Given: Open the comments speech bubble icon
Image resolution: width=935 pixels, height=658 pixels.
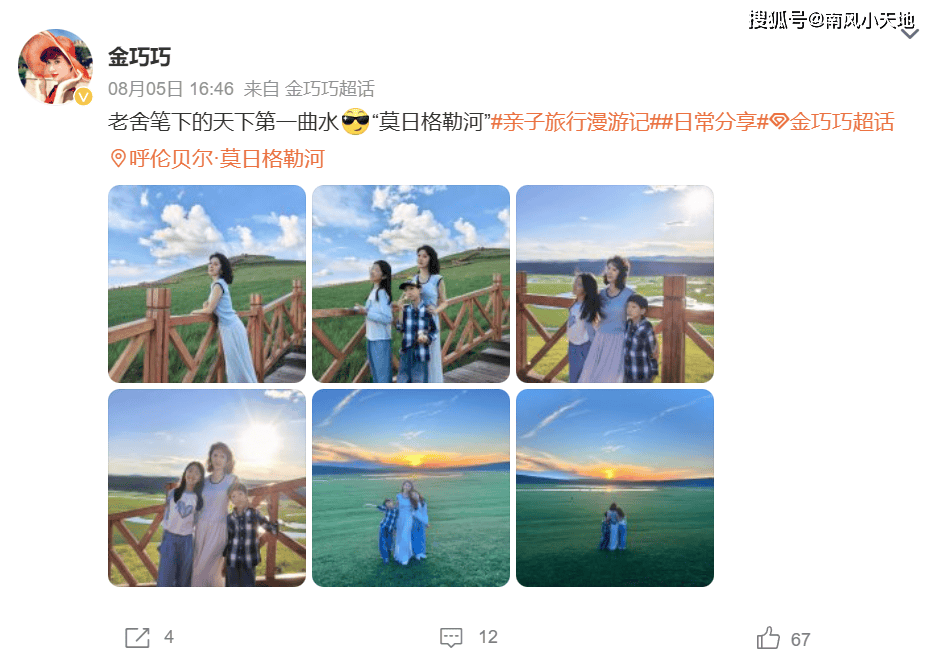Looking at the screenshot, I should click(451, 637).
